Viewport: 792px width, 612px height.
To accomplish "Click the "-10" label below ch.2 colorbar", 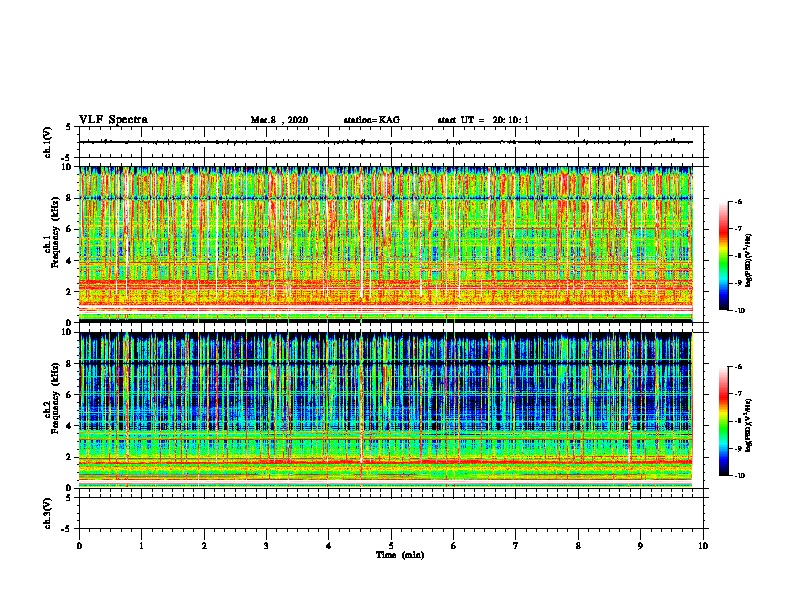I will click(x=740, y=476).
